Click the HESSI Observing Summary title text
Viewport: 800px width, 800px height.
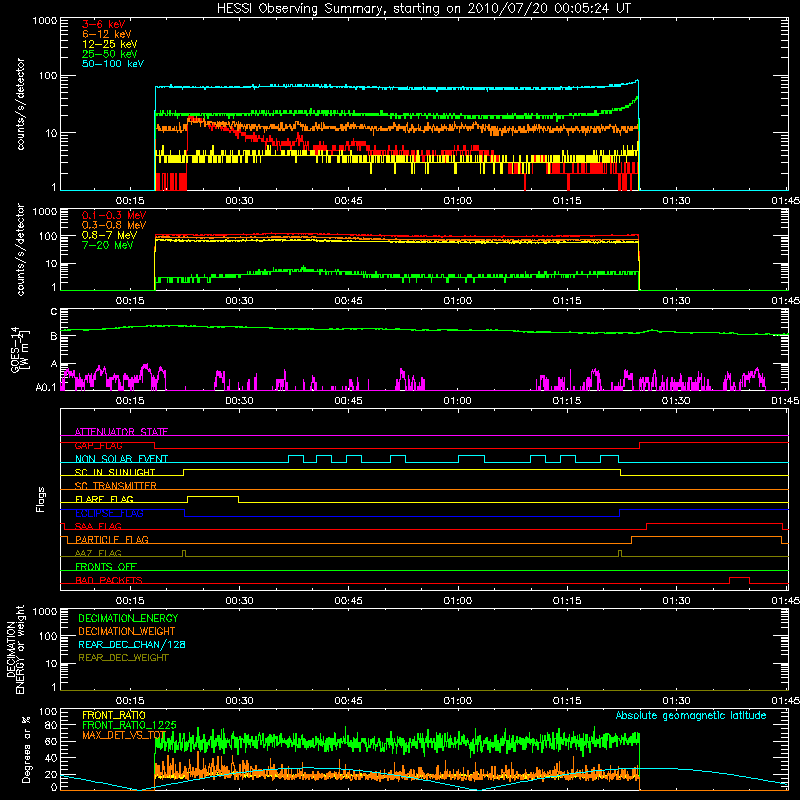click(x=424, y=9)
